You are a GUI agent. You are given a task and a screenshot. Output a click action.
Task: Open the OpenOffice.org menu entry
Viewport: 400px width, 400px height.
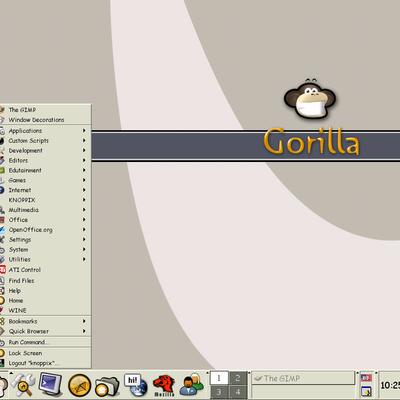[45, 230]
